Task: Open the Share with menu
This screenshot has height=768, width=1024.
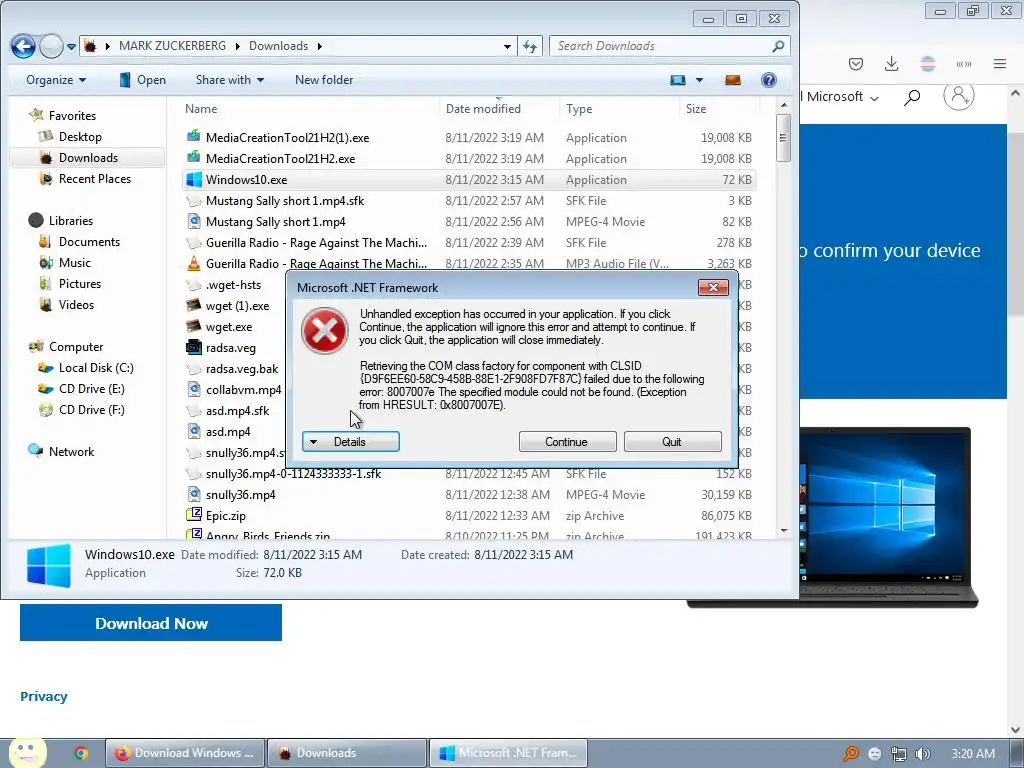Action: 229,80
